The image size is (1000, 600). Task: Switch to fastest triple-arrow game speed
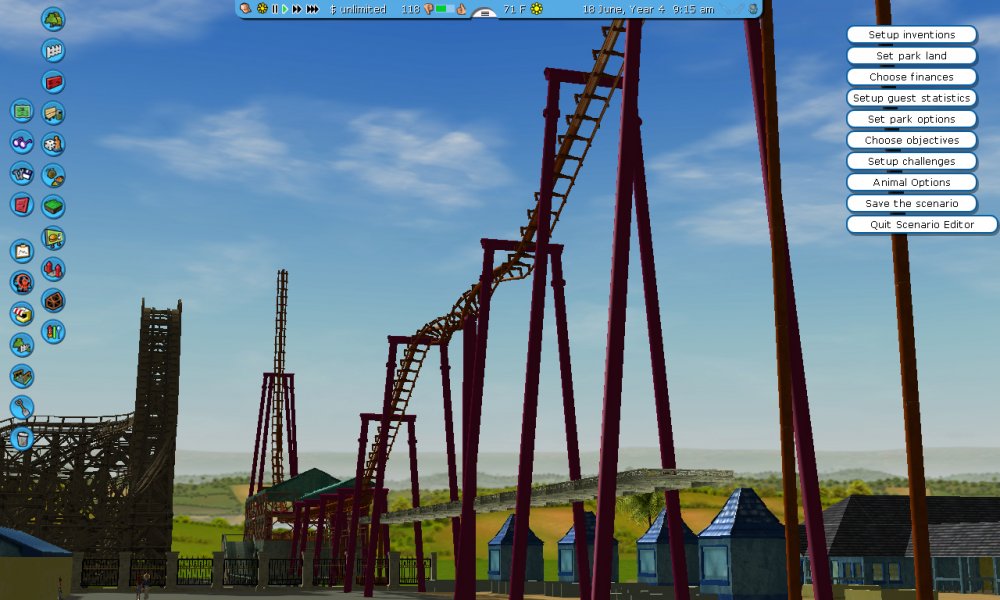coord(313,9)
